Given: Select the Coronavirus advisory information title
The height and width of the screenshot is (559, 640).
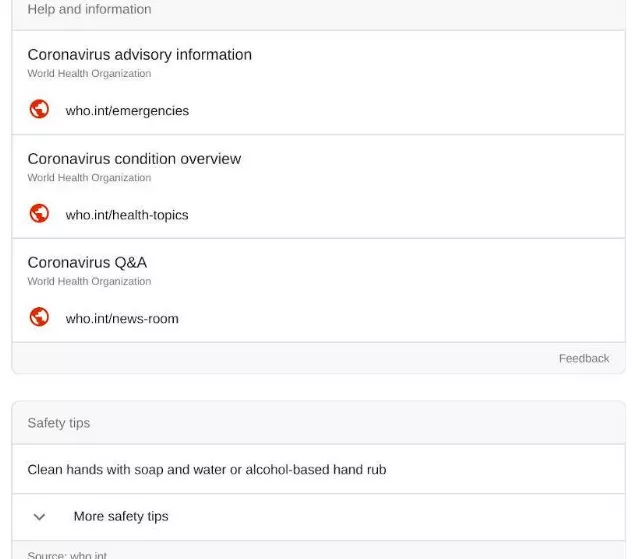Looking at the screenshot, I should [140, 55].
